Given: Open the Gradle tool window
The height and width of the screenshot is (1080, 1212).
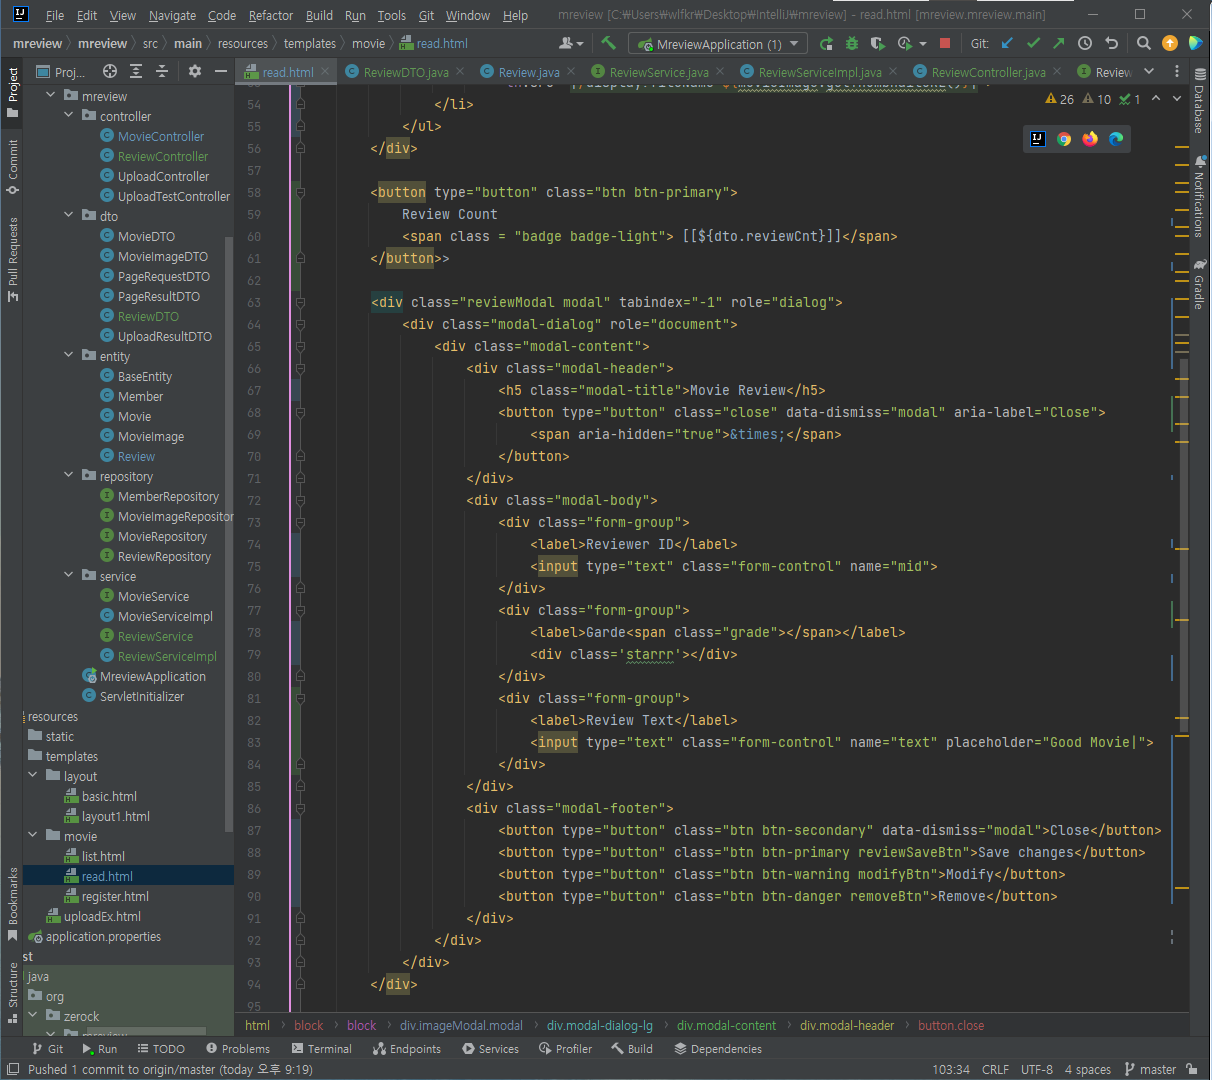Looking at the screenshot, I should click(1199, 284).
